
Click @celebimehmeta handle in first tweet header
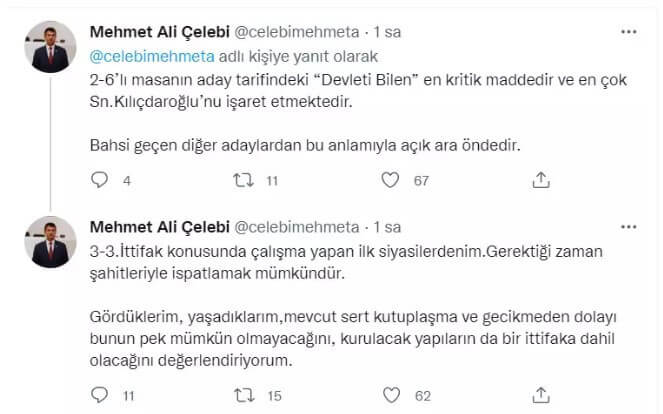(298, 33)
